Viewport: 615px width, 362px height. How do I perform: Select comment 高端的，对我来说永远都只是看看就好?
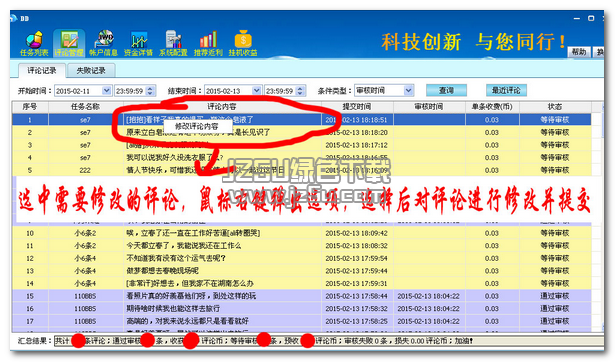(187, 321)
